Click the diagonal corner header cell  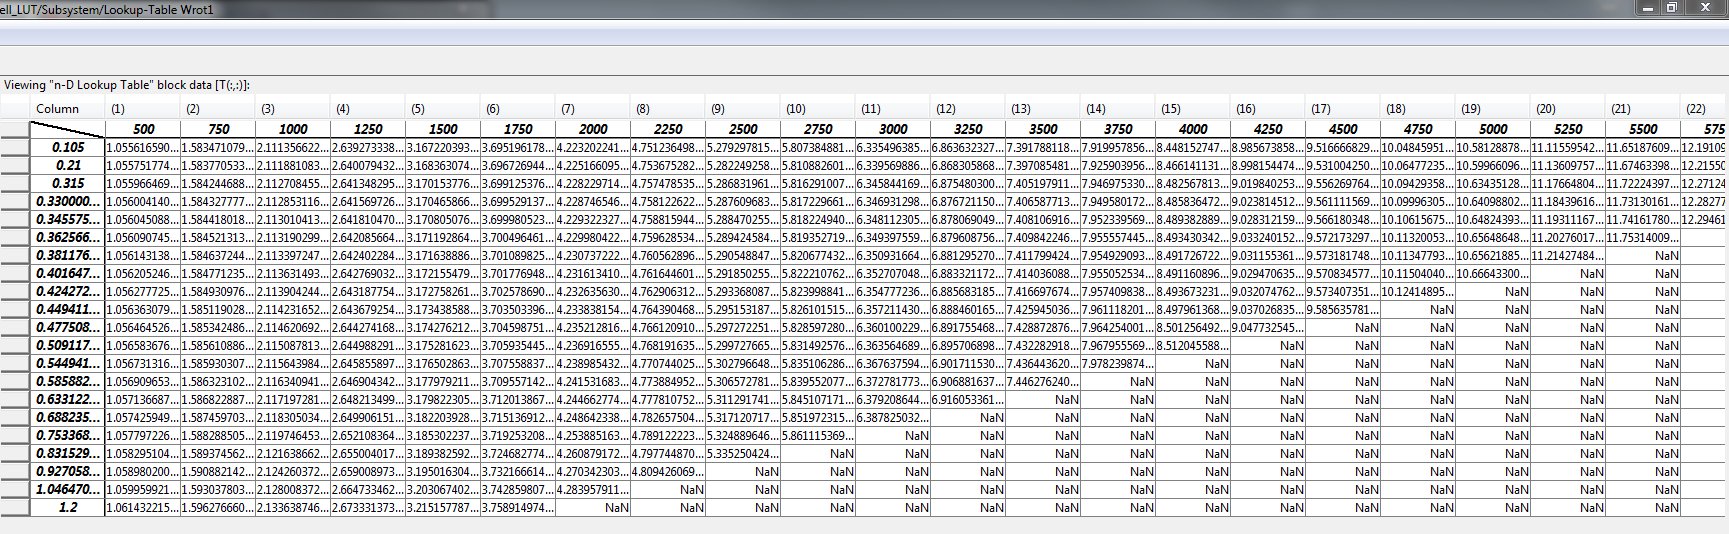pyautogui.click(x=67, y=129)
